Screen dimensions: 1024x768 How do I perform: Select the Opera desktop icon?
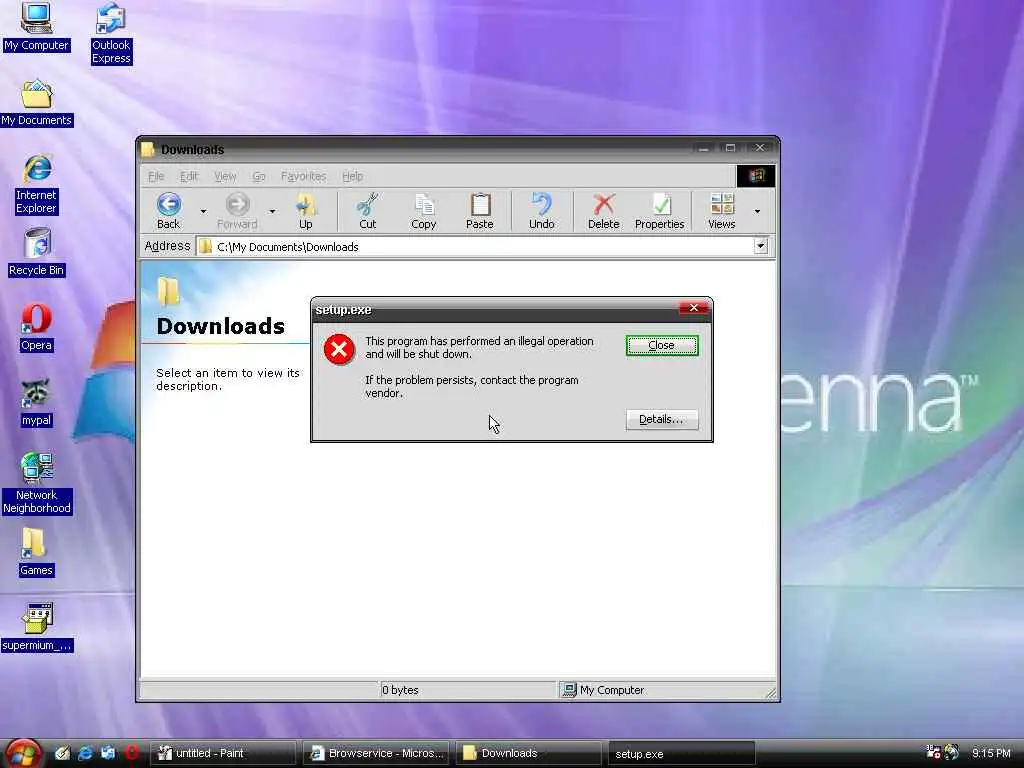(36, 328)
